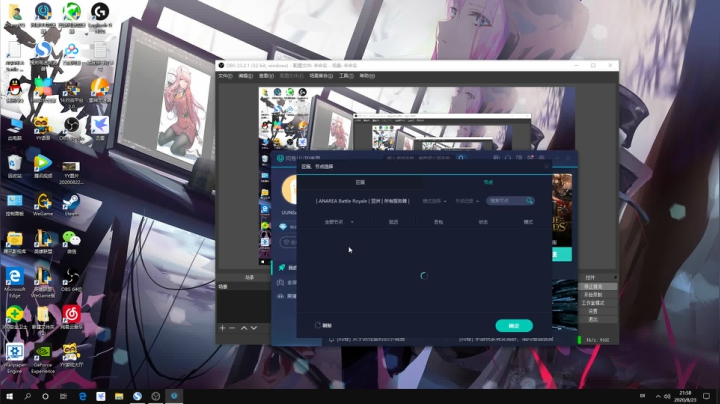Expand the 全部节点 filter dropdown

(339, 222)
